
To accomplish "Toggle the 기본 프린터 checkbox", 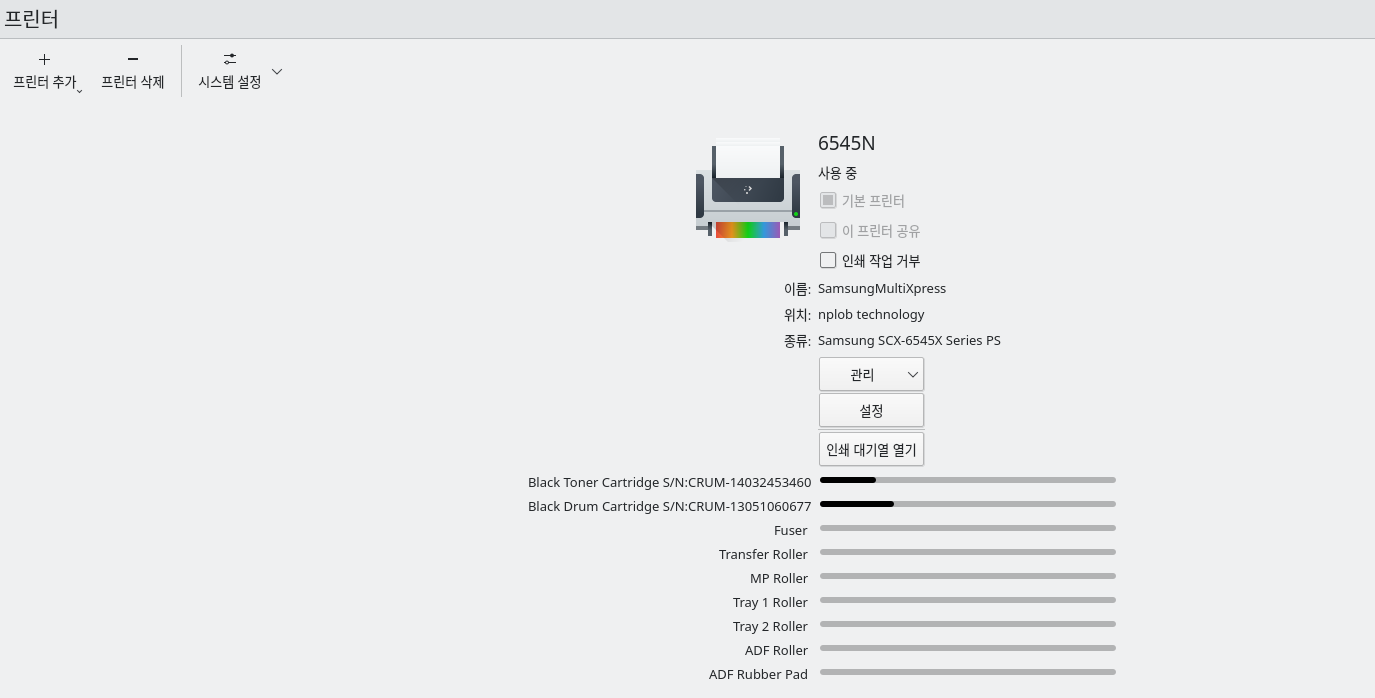I will pyautogui.click(x=828, y=200).
